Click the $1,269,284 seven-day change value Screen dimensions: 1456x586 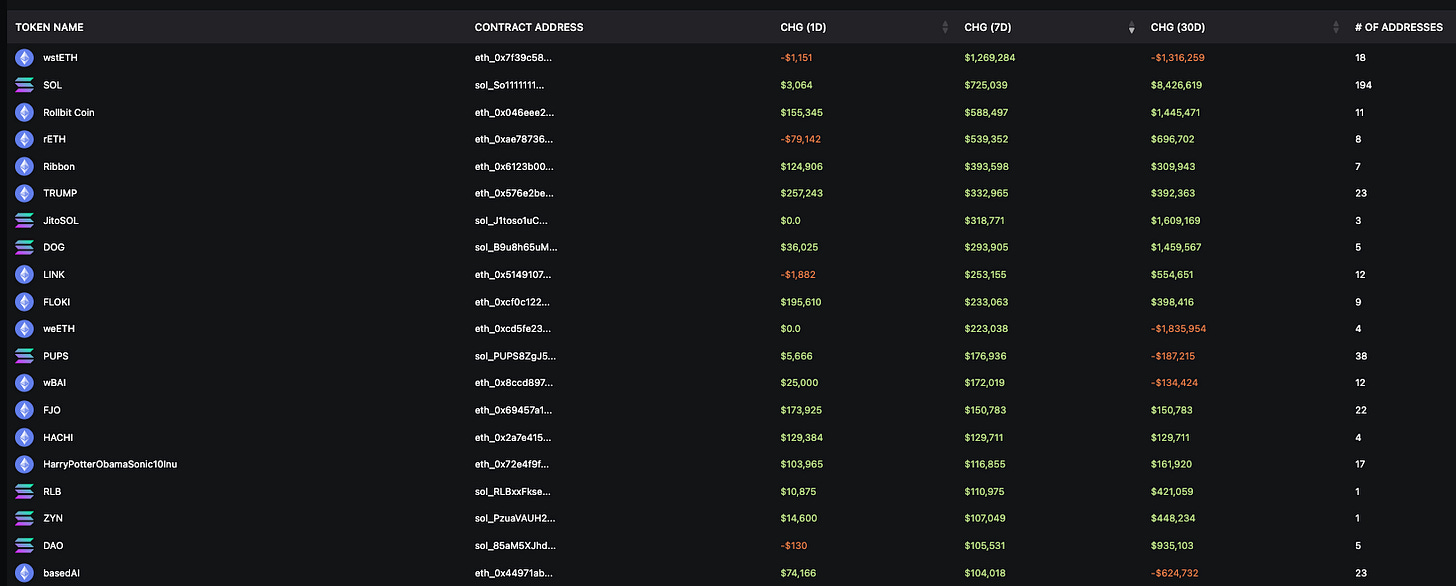pos(990,58)
